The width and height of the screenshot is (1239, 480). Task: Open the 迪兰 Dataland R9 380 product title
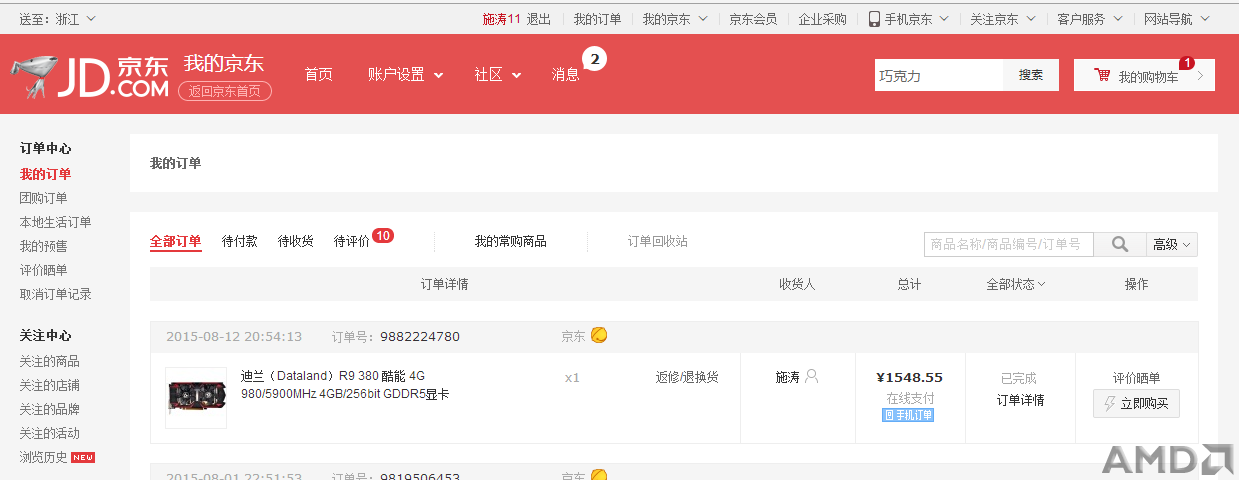[345, 385]
